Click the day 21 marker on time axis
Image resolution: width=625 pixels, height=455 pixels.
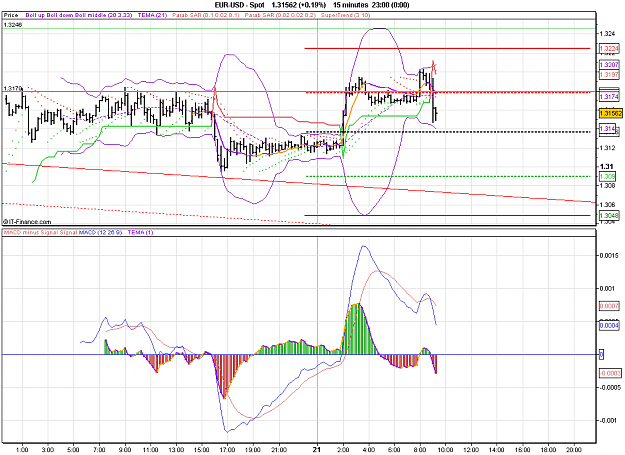click(317, 449)
